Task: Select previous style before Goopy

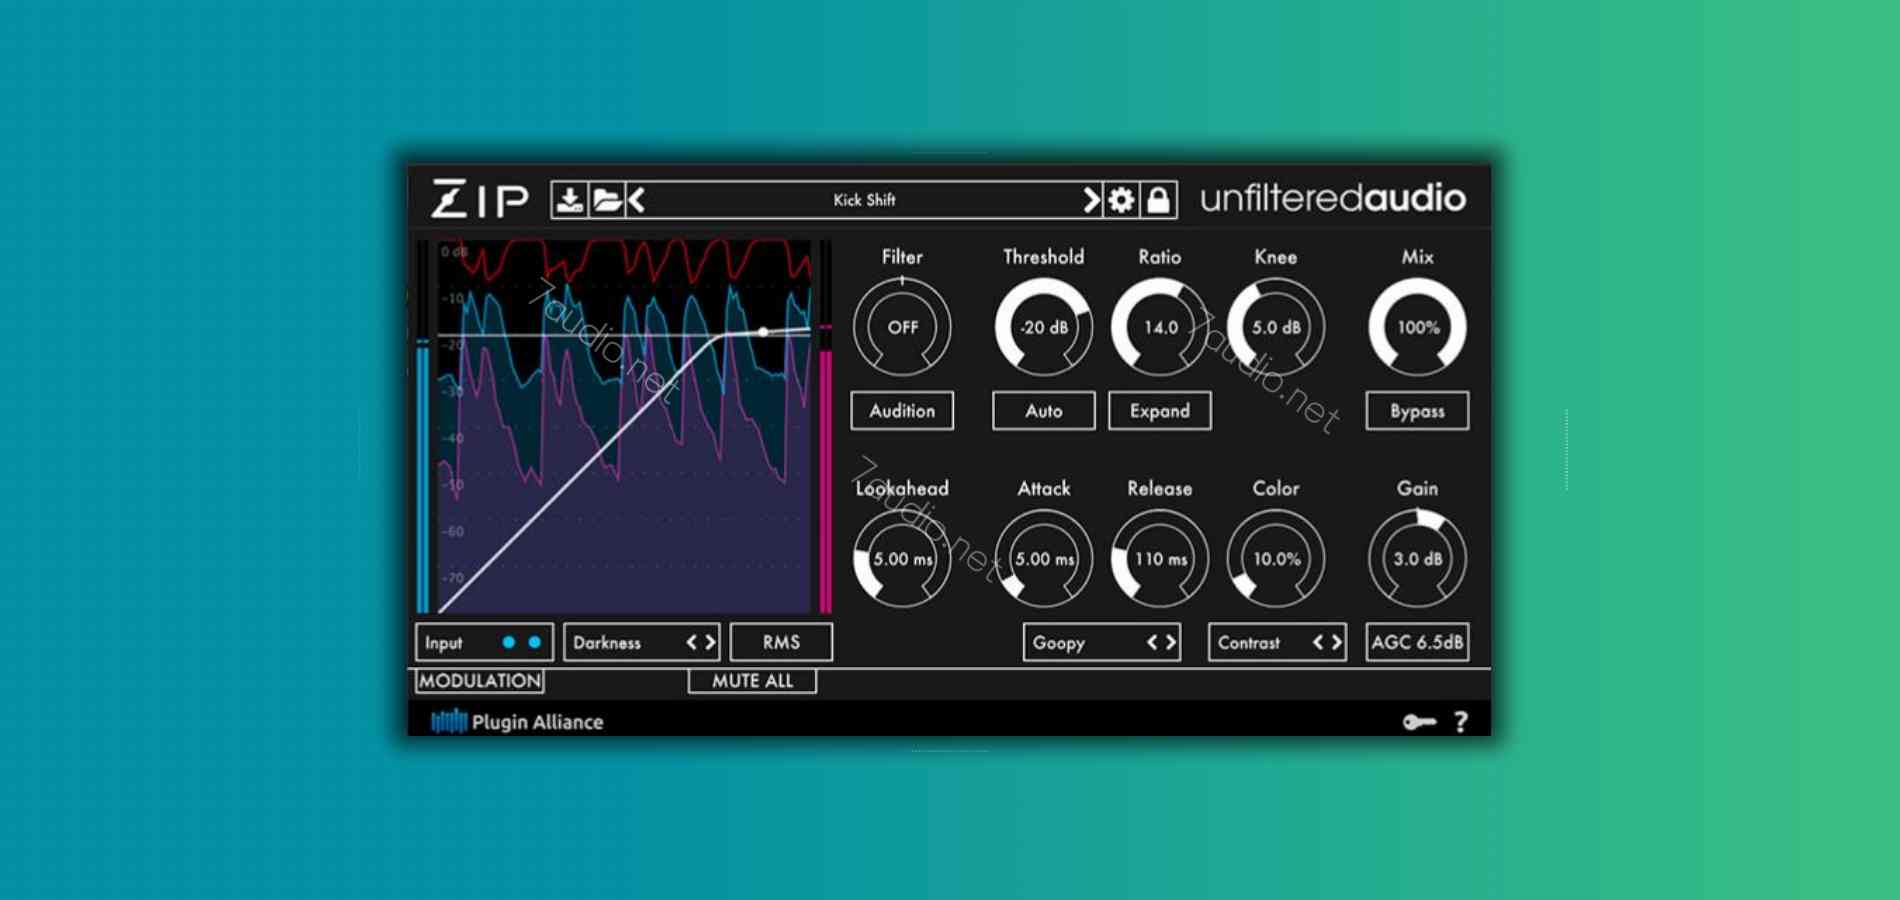Action: tap(1152, 642)
